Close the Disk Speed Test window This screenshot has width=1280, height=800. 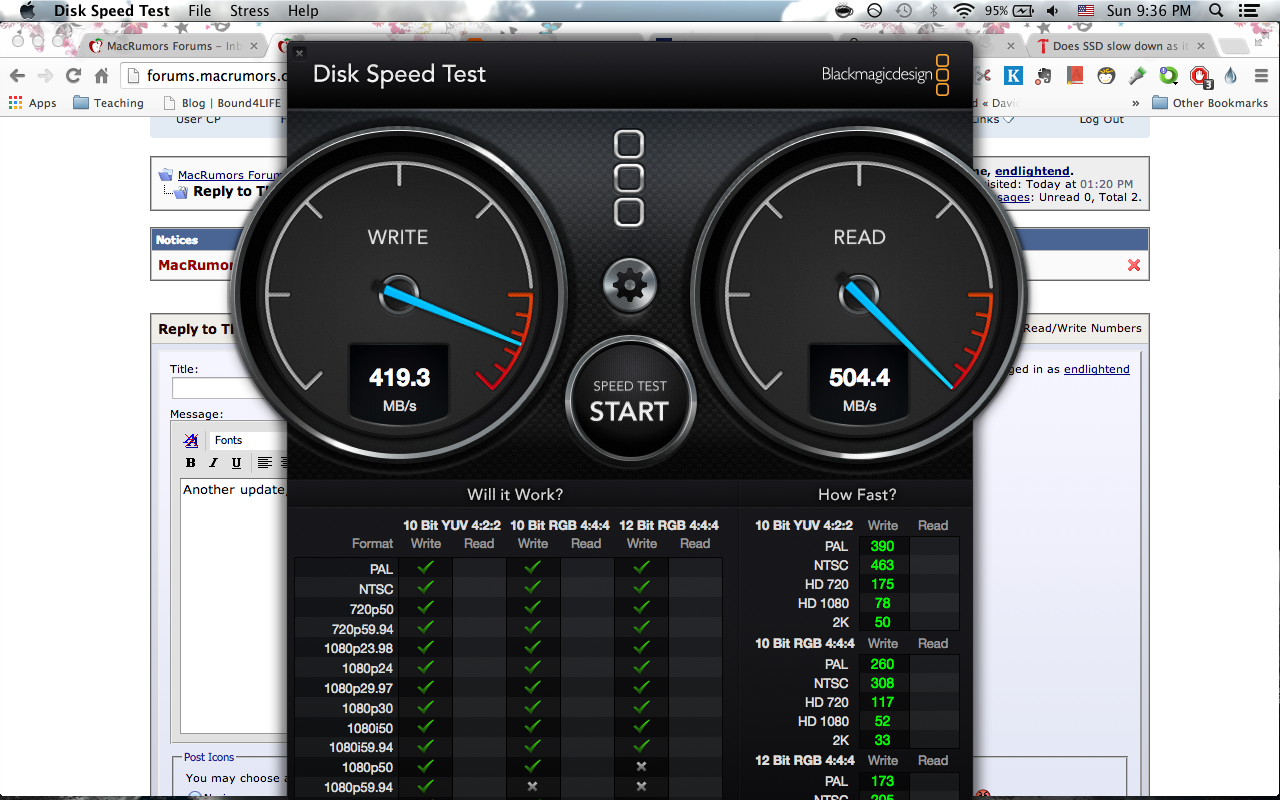[x=299, y=53]
